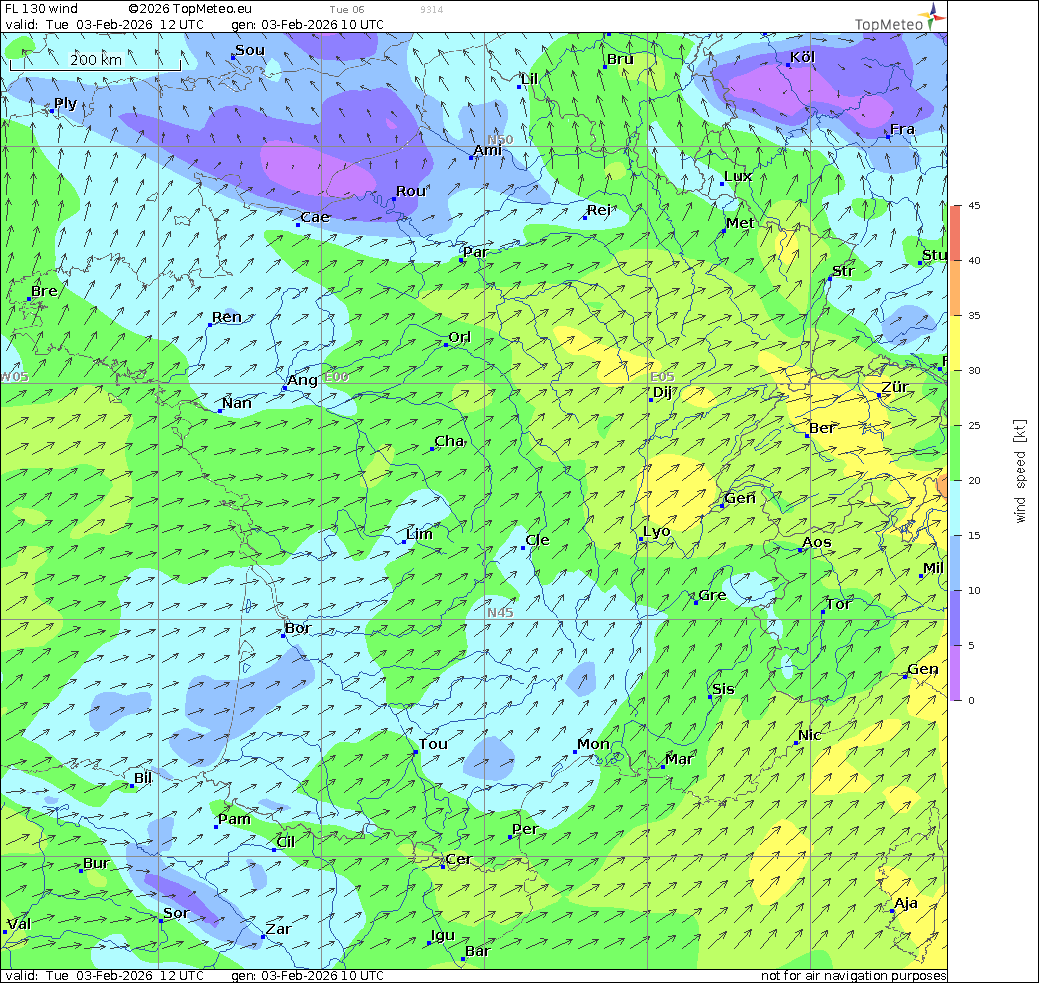The width and height of the screenshot is (1039, 983).
Task: Click the TopMeteo logo
Action: [x=898, y=17]
